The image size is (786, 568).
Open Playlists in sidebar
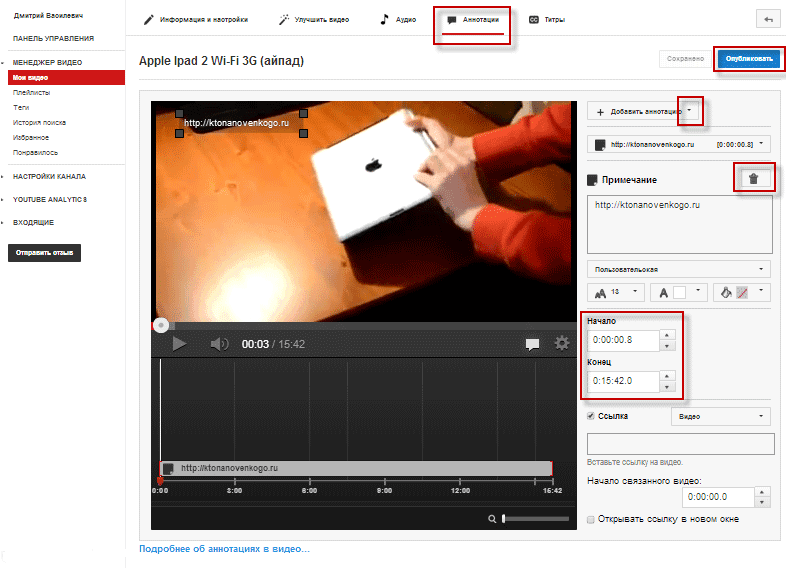[31, 93]
